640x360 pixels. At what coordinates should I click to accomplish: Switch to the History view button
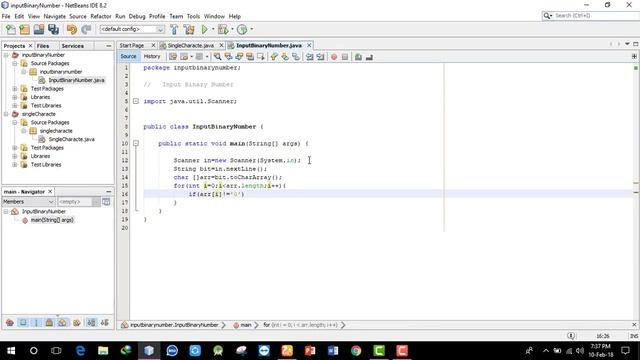point(152,57)
